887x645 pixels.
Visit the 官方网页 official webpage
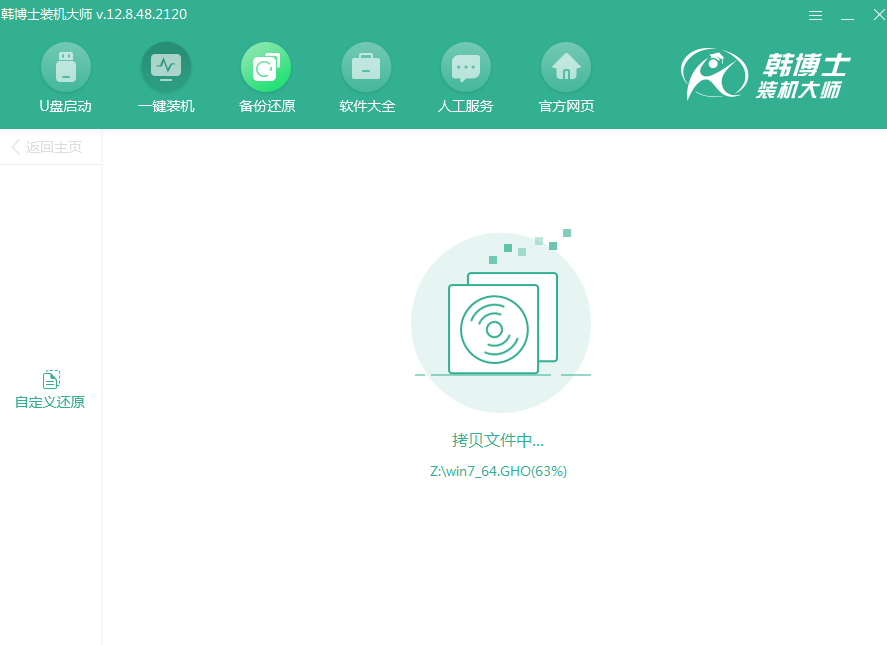point(566,78)
